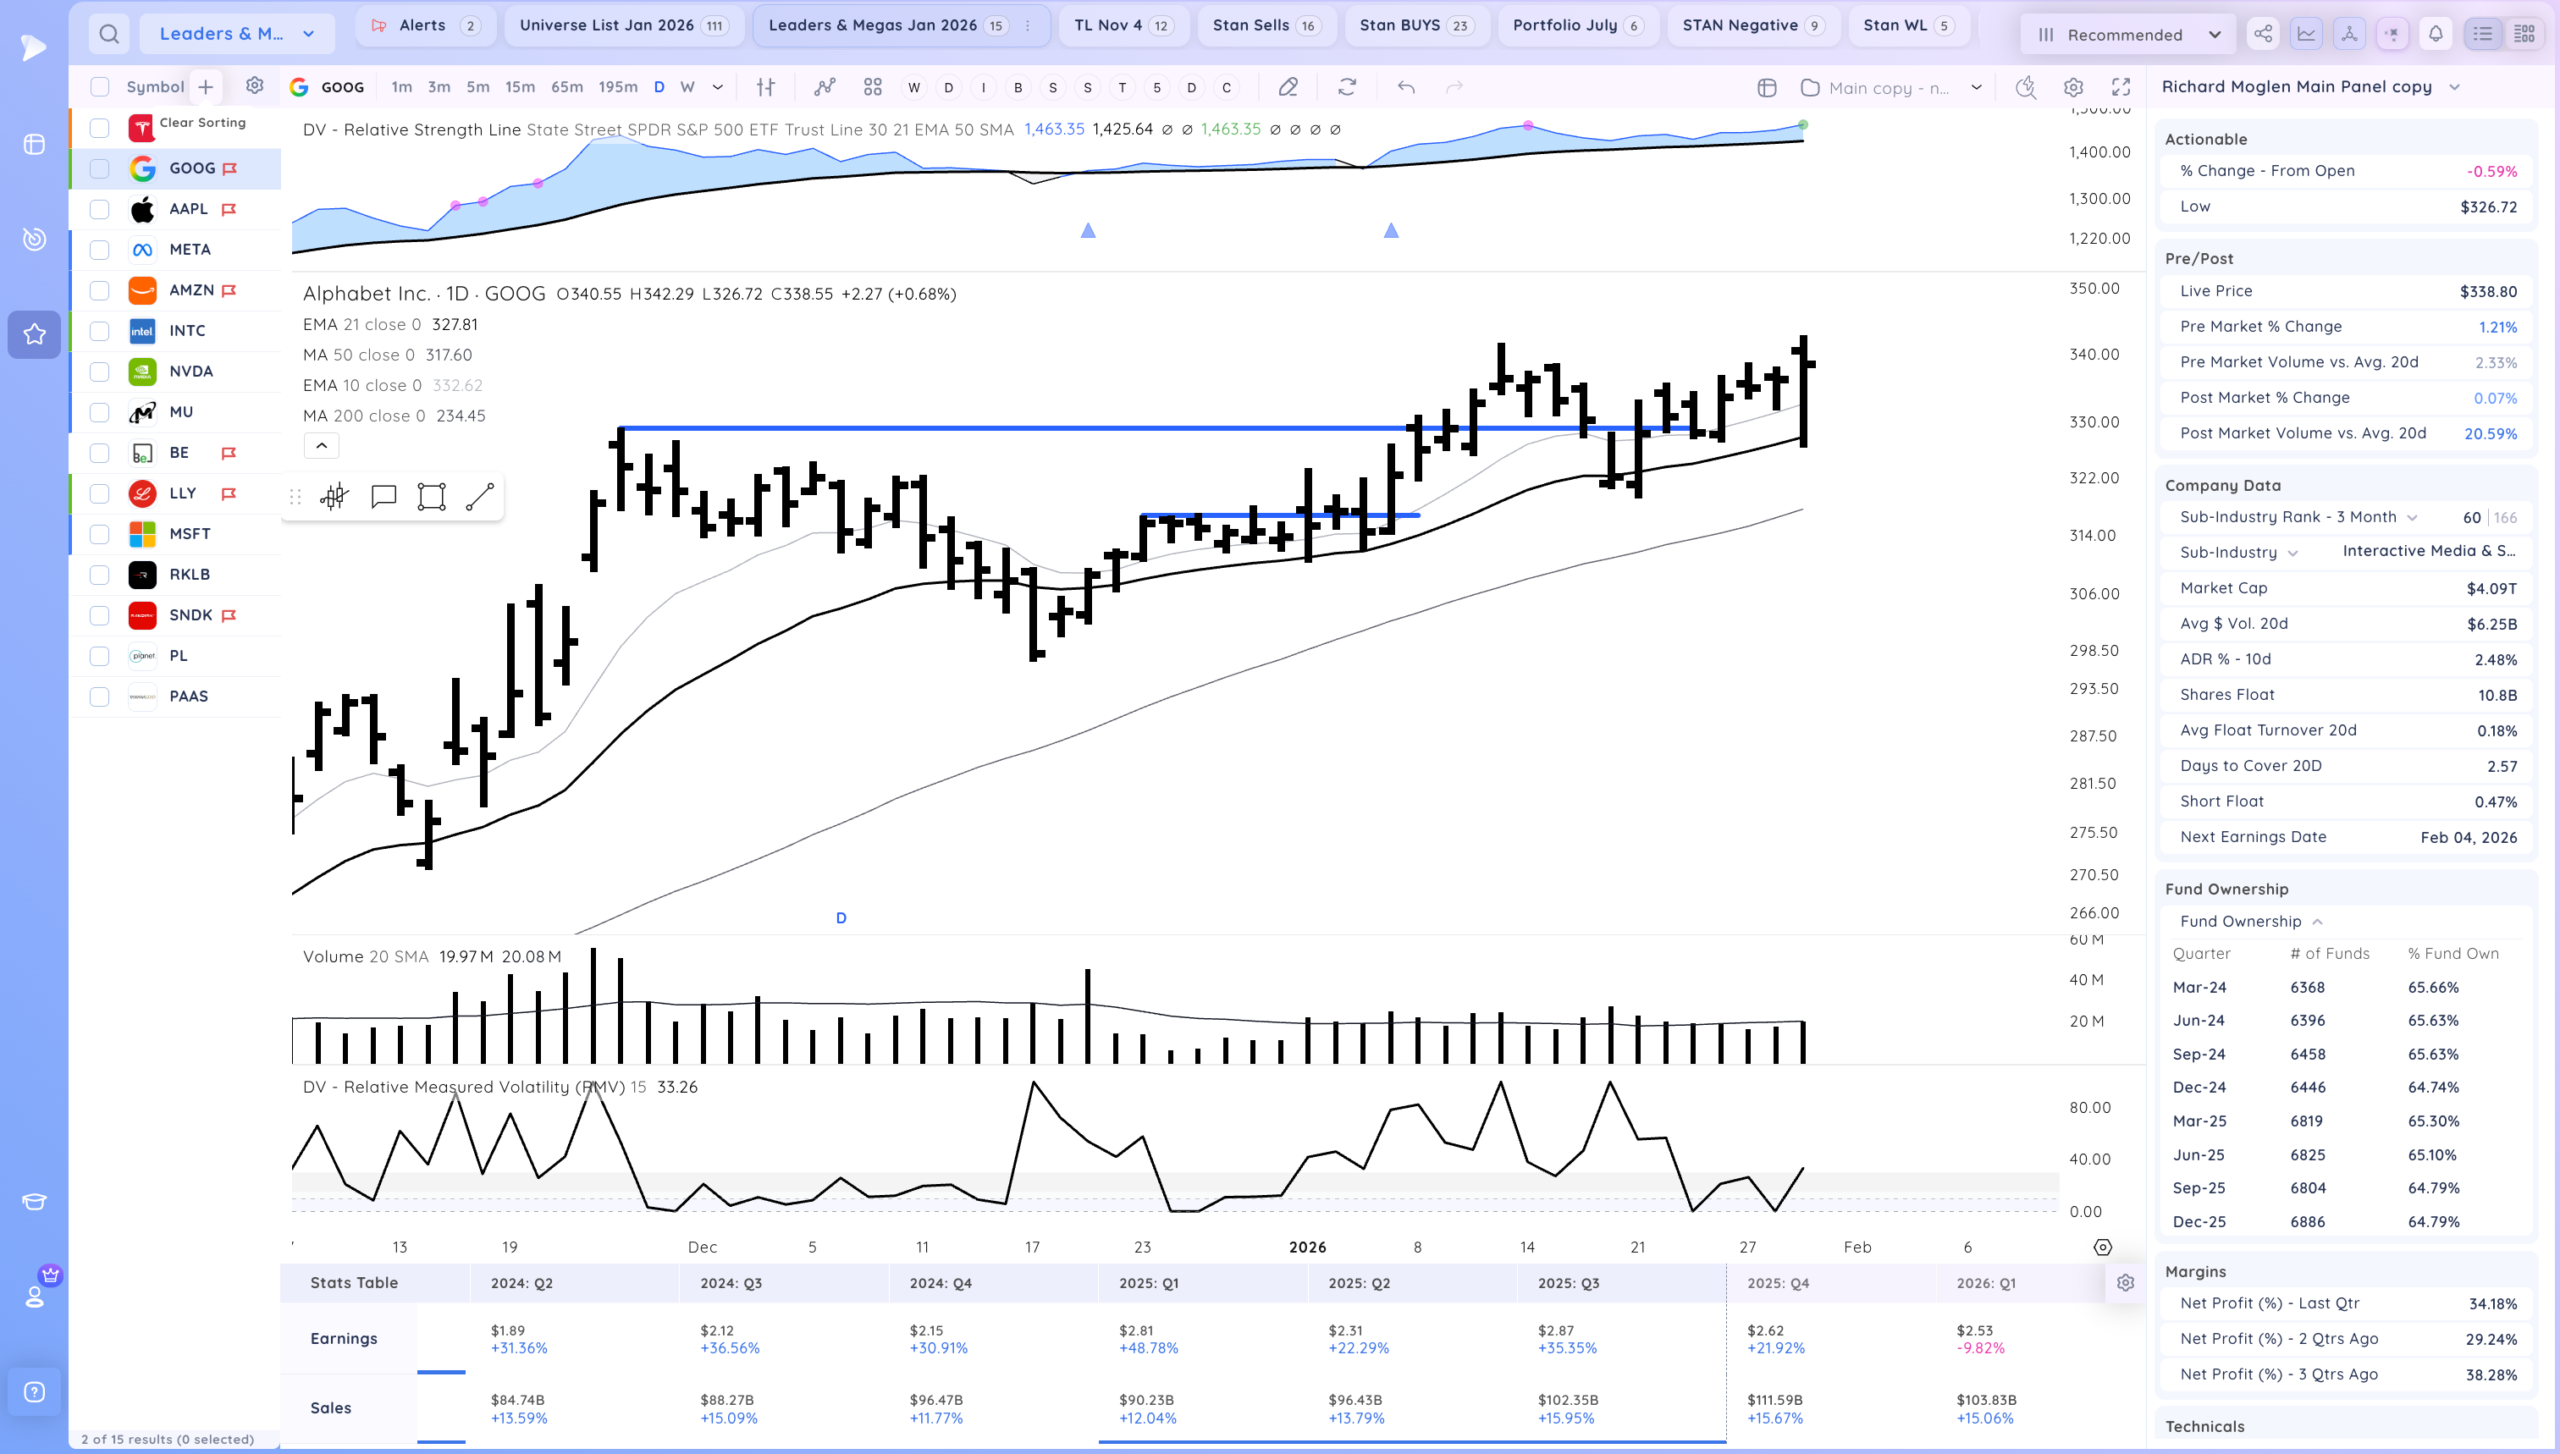Image resolution: width=2560 pixels, height=1454 pixels.
Task: Click the undo arrow in chart toolbar
Action: pos(1407,87)
